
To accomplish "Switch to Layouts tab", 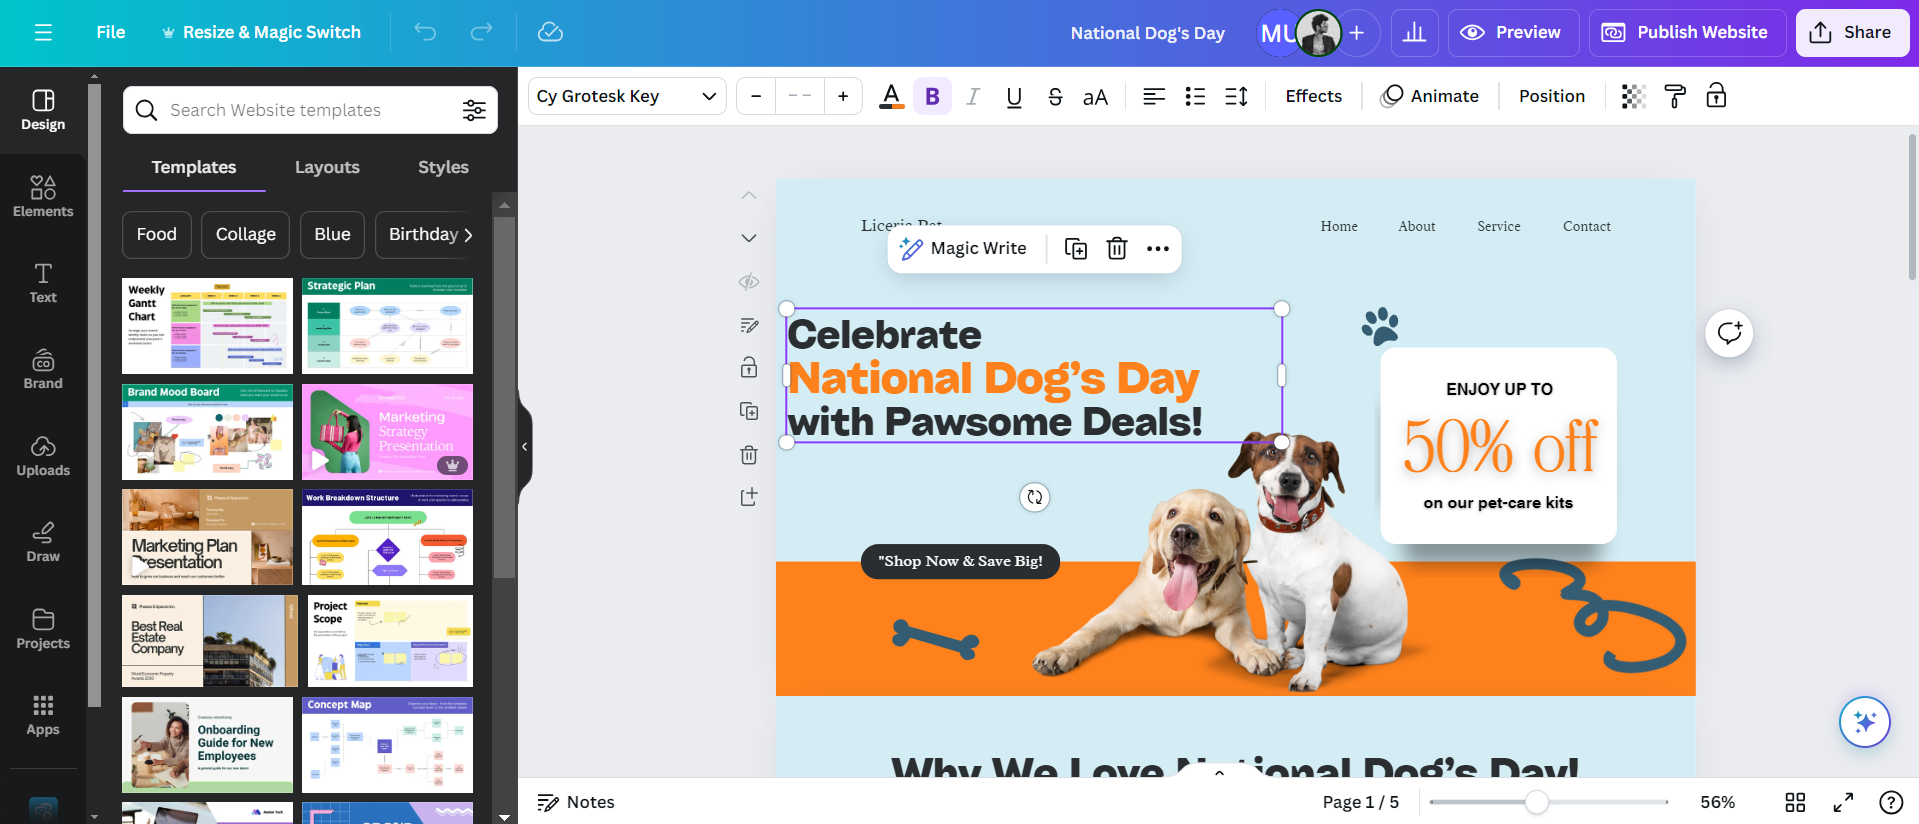I will coord(327,167).
